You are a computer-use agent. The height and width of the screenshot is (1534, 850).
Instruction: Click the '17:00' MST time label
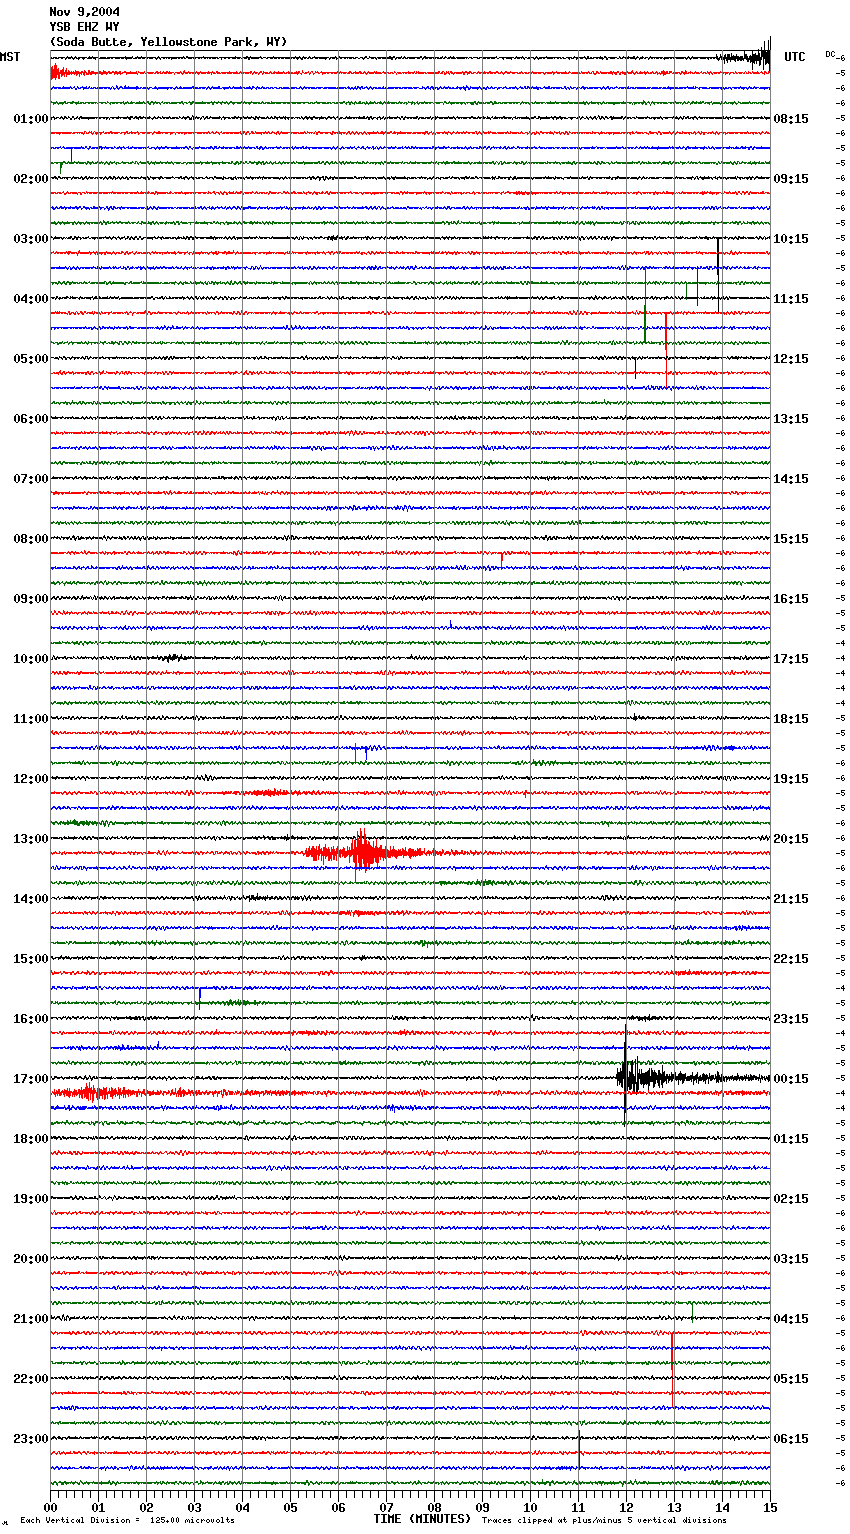(31, 1079)
